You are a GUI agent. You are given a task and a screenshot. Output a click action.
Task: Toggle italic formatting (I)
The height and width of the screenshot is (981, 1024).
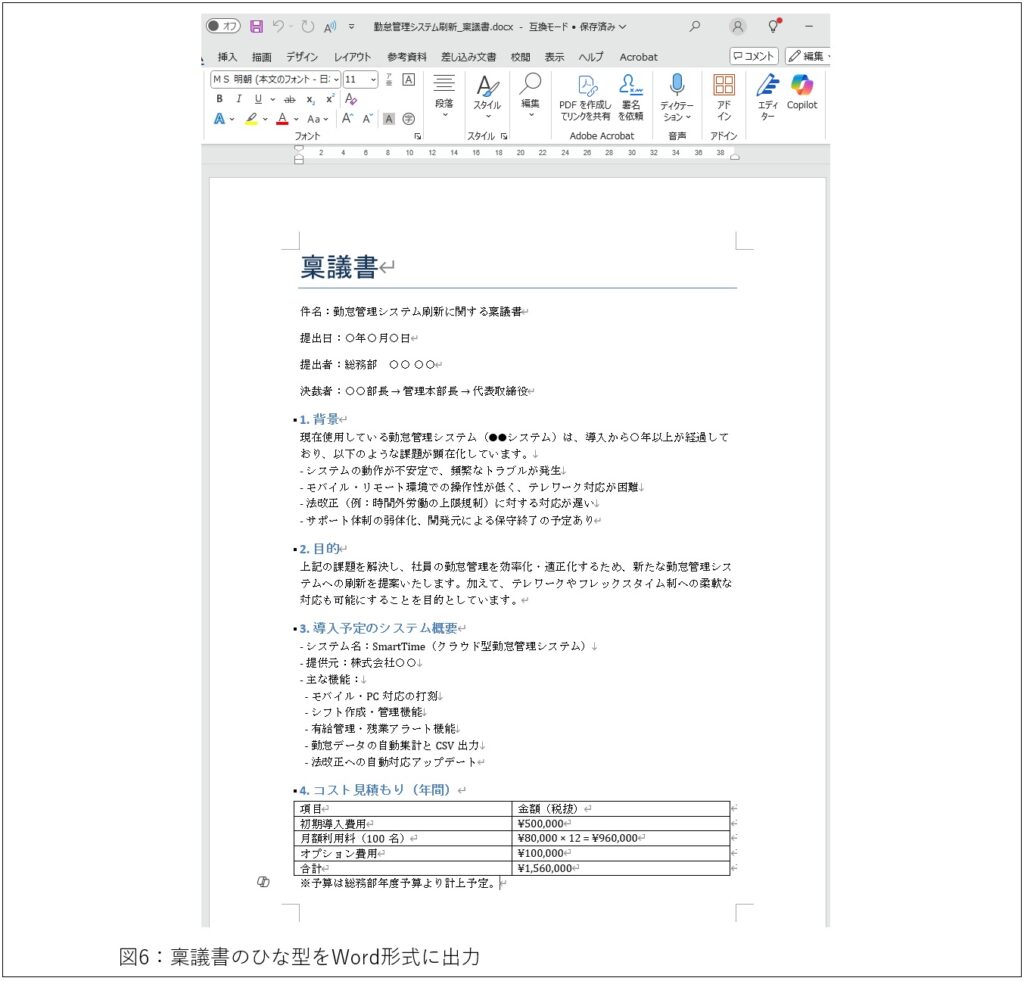[x=237, y=98]
